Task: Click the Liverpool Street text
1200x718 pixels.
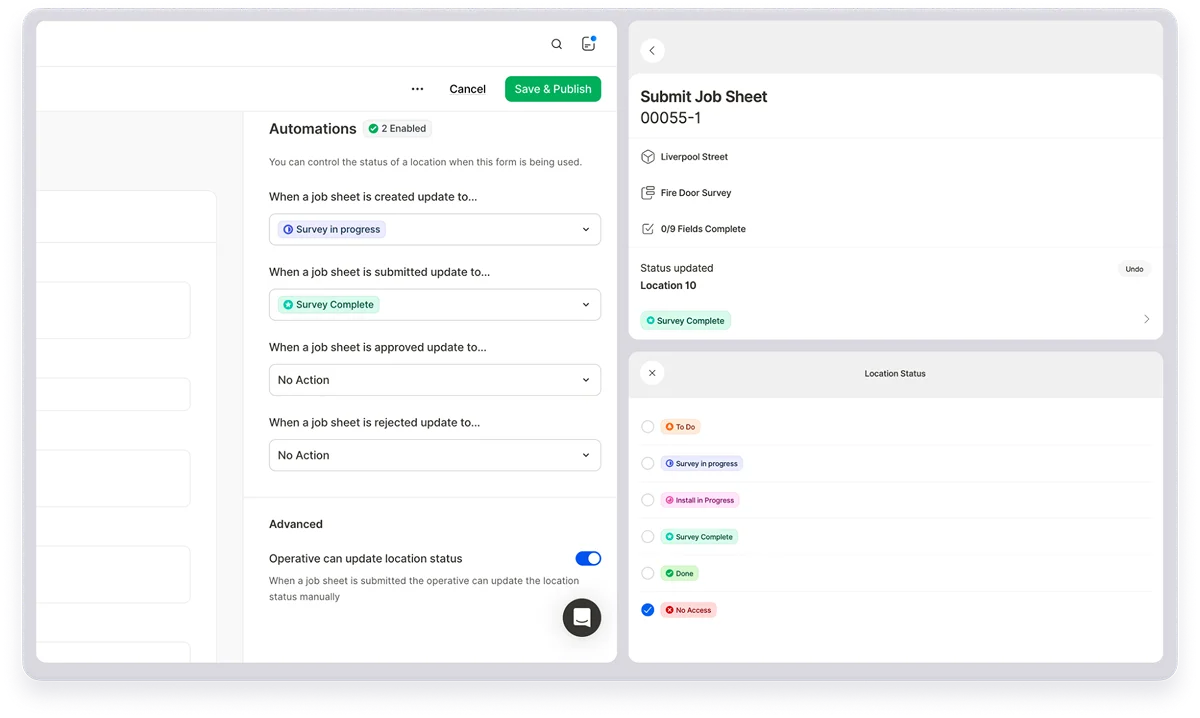Action: [694, 157]
